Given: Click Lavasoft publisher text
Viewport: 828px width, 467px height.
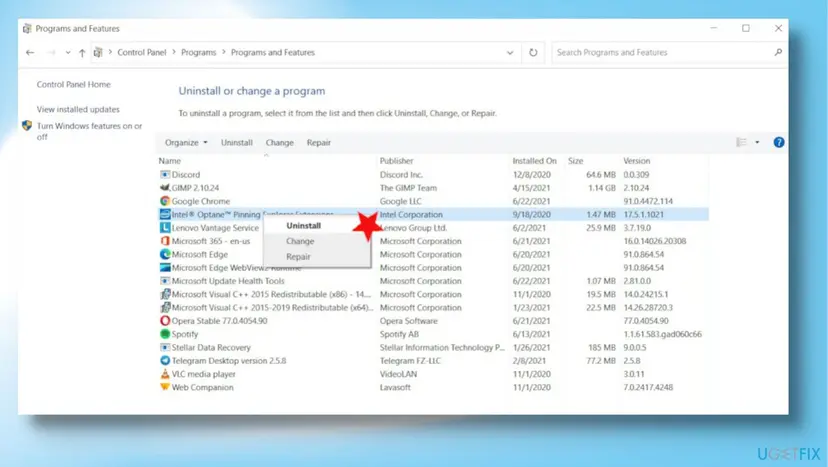Looking at the screenshot, I should 395,387.
